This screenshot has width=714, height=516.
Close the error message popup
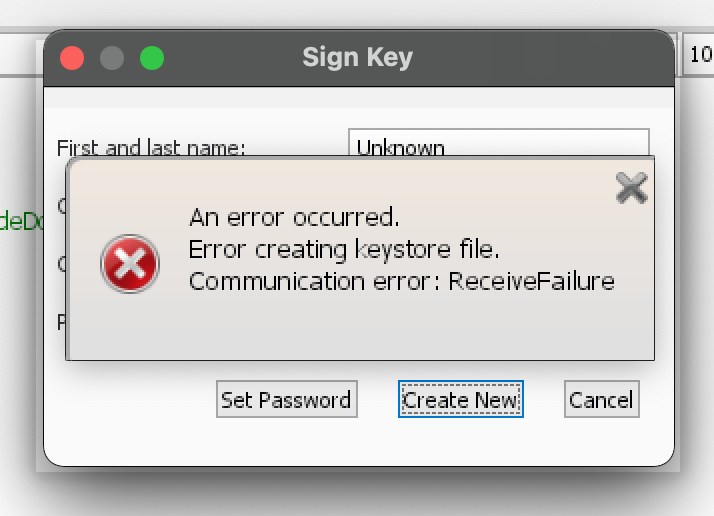pos(631,187)
